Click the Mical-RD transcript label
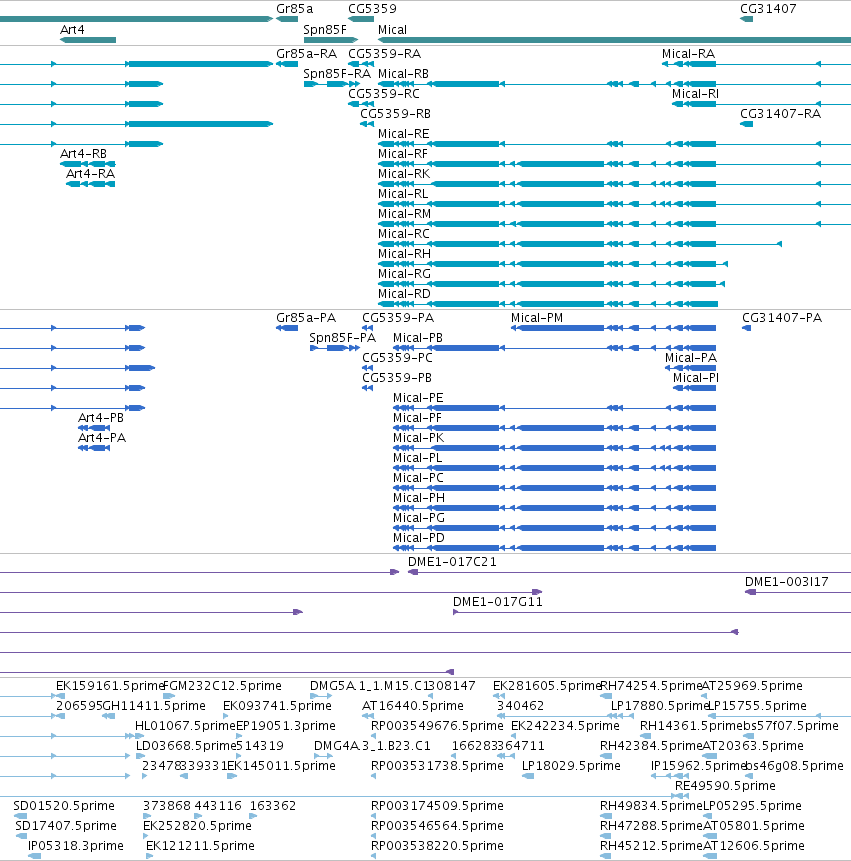This screenshot has width=851, height=861. [x=404, y=294]
